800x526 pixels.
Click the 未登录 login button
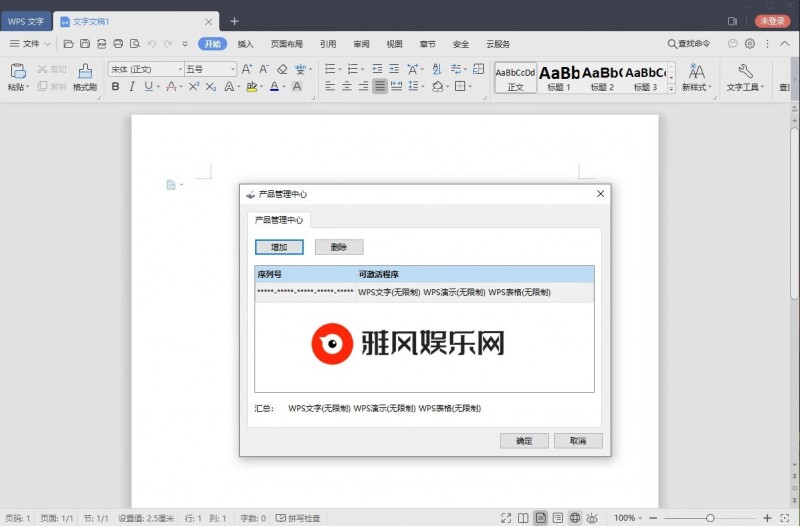click(772, 21)
